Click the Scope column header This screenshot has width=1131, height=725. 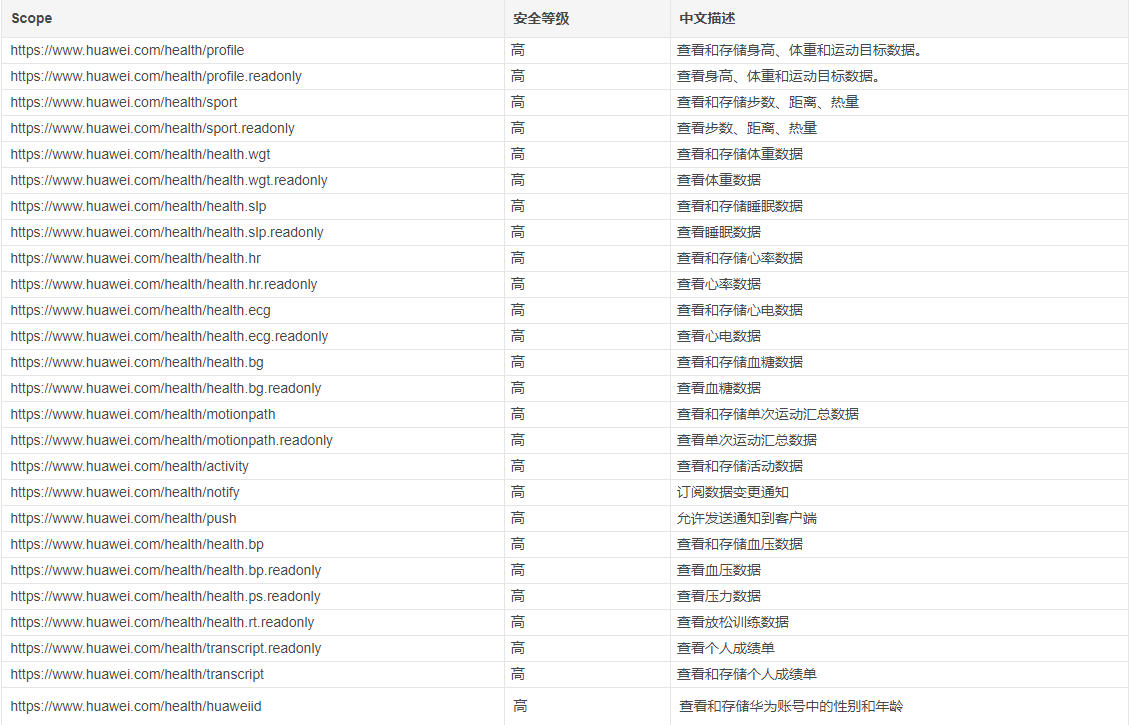point(32,18)
